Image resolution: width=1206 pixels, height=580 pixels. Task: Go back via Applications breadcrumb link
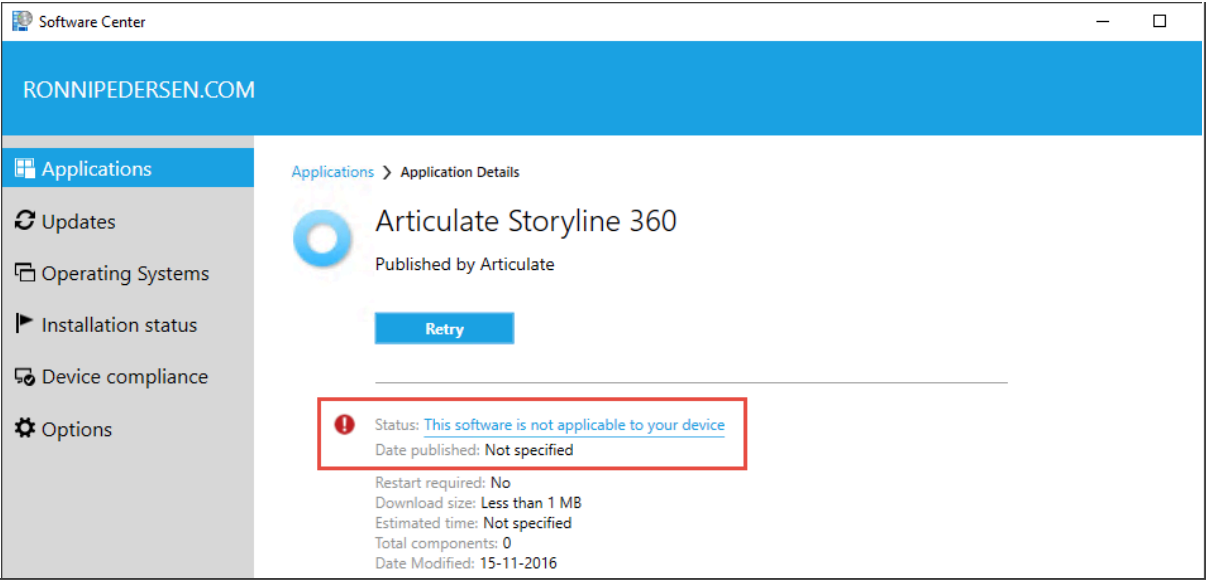(x=332, y=172)
